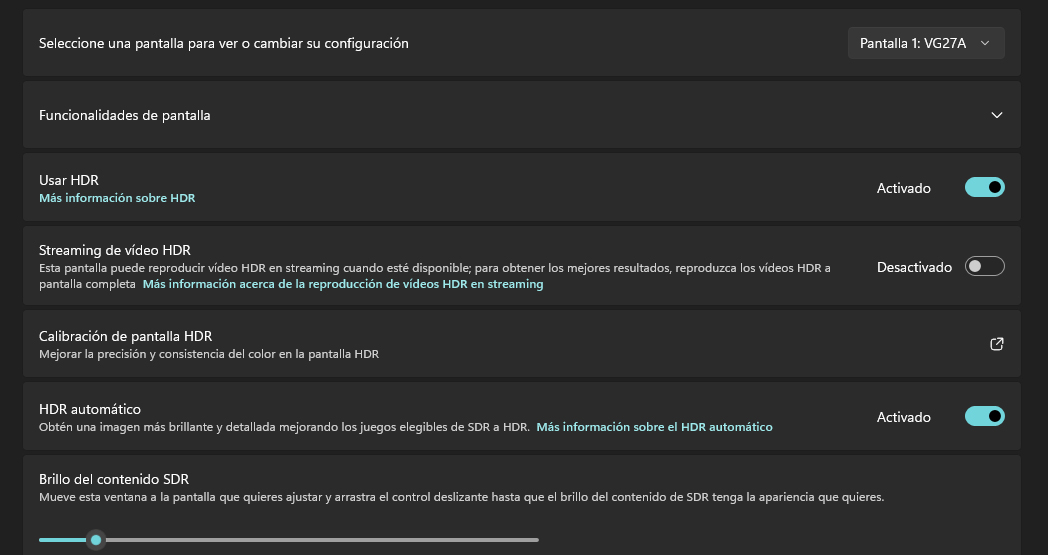The height and width of the screenshot is (555, 1048).
Task: Click the external link icon for Calibración de pantalla HDR
Action: pyautogui.click(x=997, y=344)
